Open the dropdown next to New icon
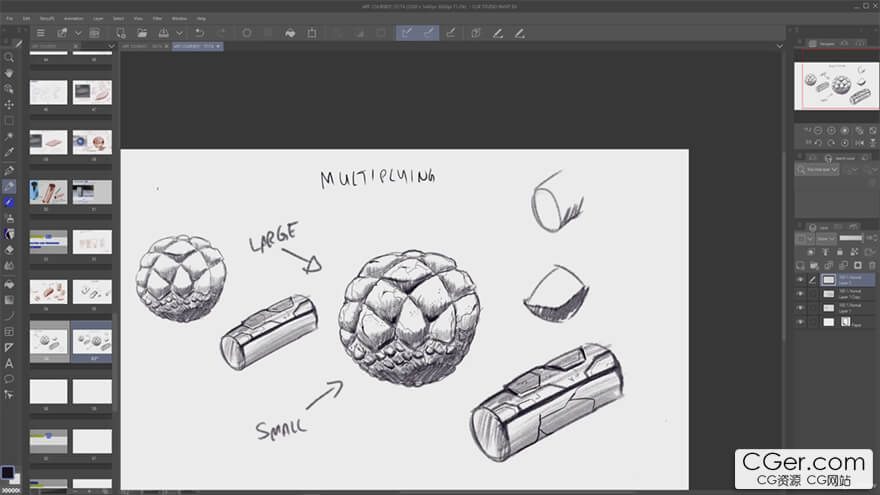The height and width of the screenshot is (495, 880). [x=78, y=33]
